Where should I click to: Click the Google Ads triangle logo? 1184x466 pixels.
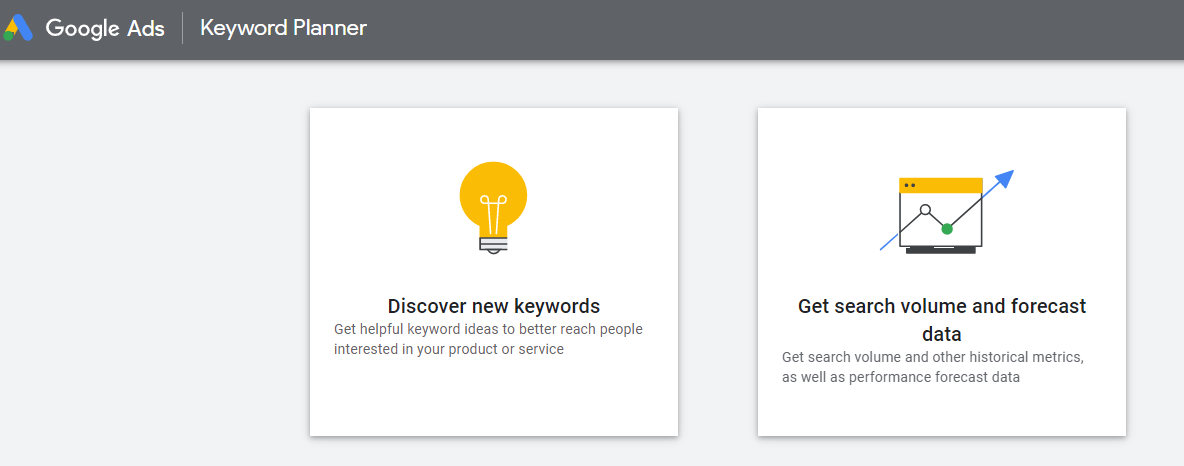point(18,28)
